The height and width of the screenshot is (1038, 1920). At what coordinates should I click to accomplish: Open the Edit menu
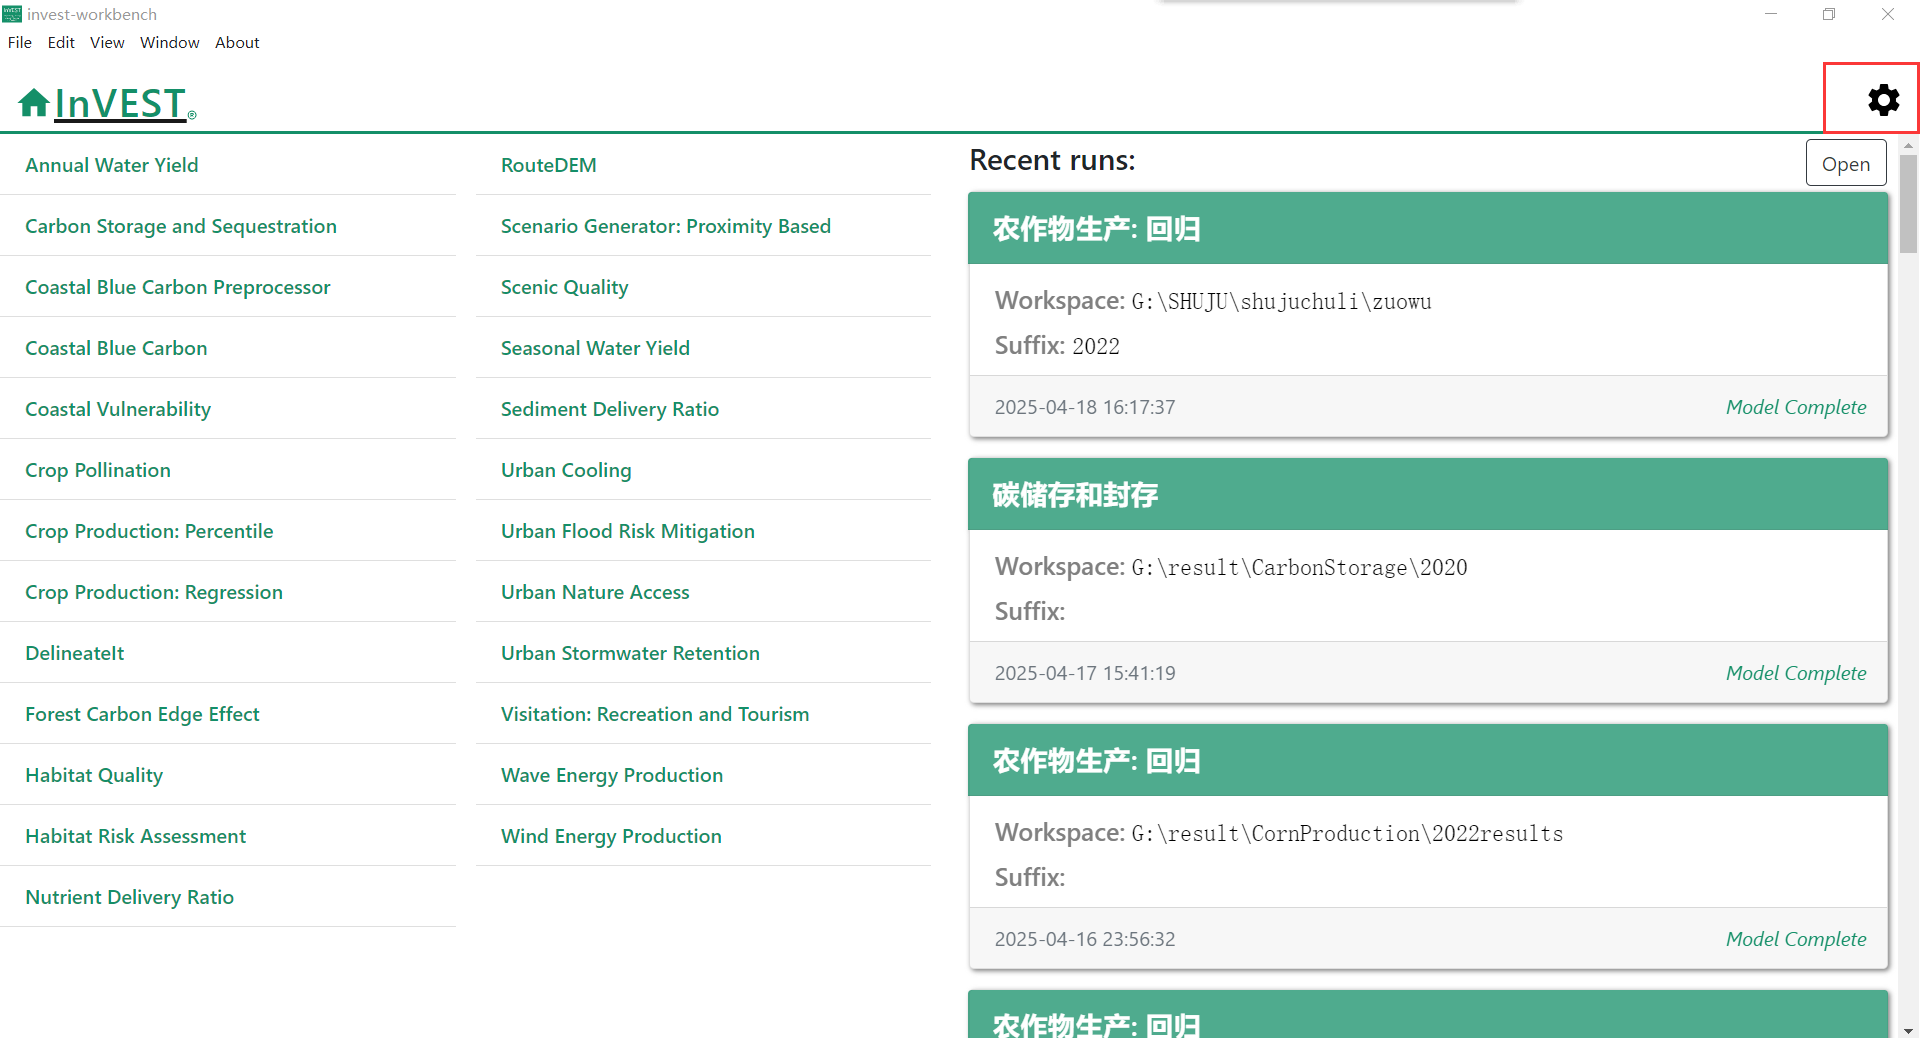point(61,42)
